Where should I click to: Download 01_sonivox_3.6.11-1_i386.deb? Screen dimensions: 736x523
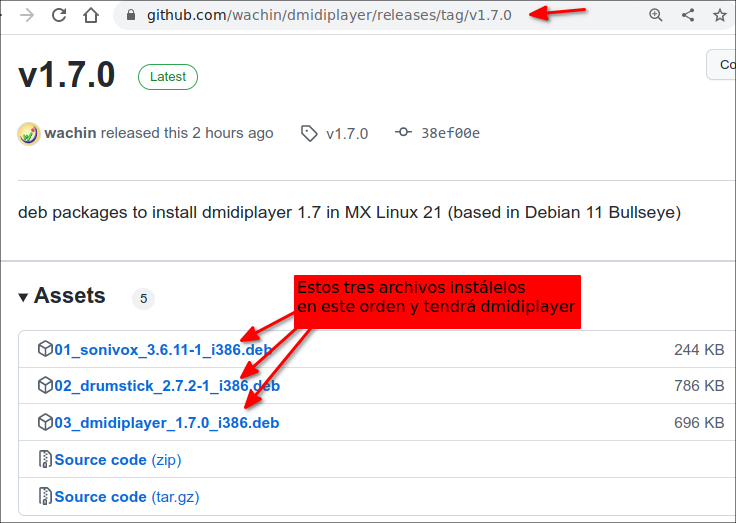point(163,350)
